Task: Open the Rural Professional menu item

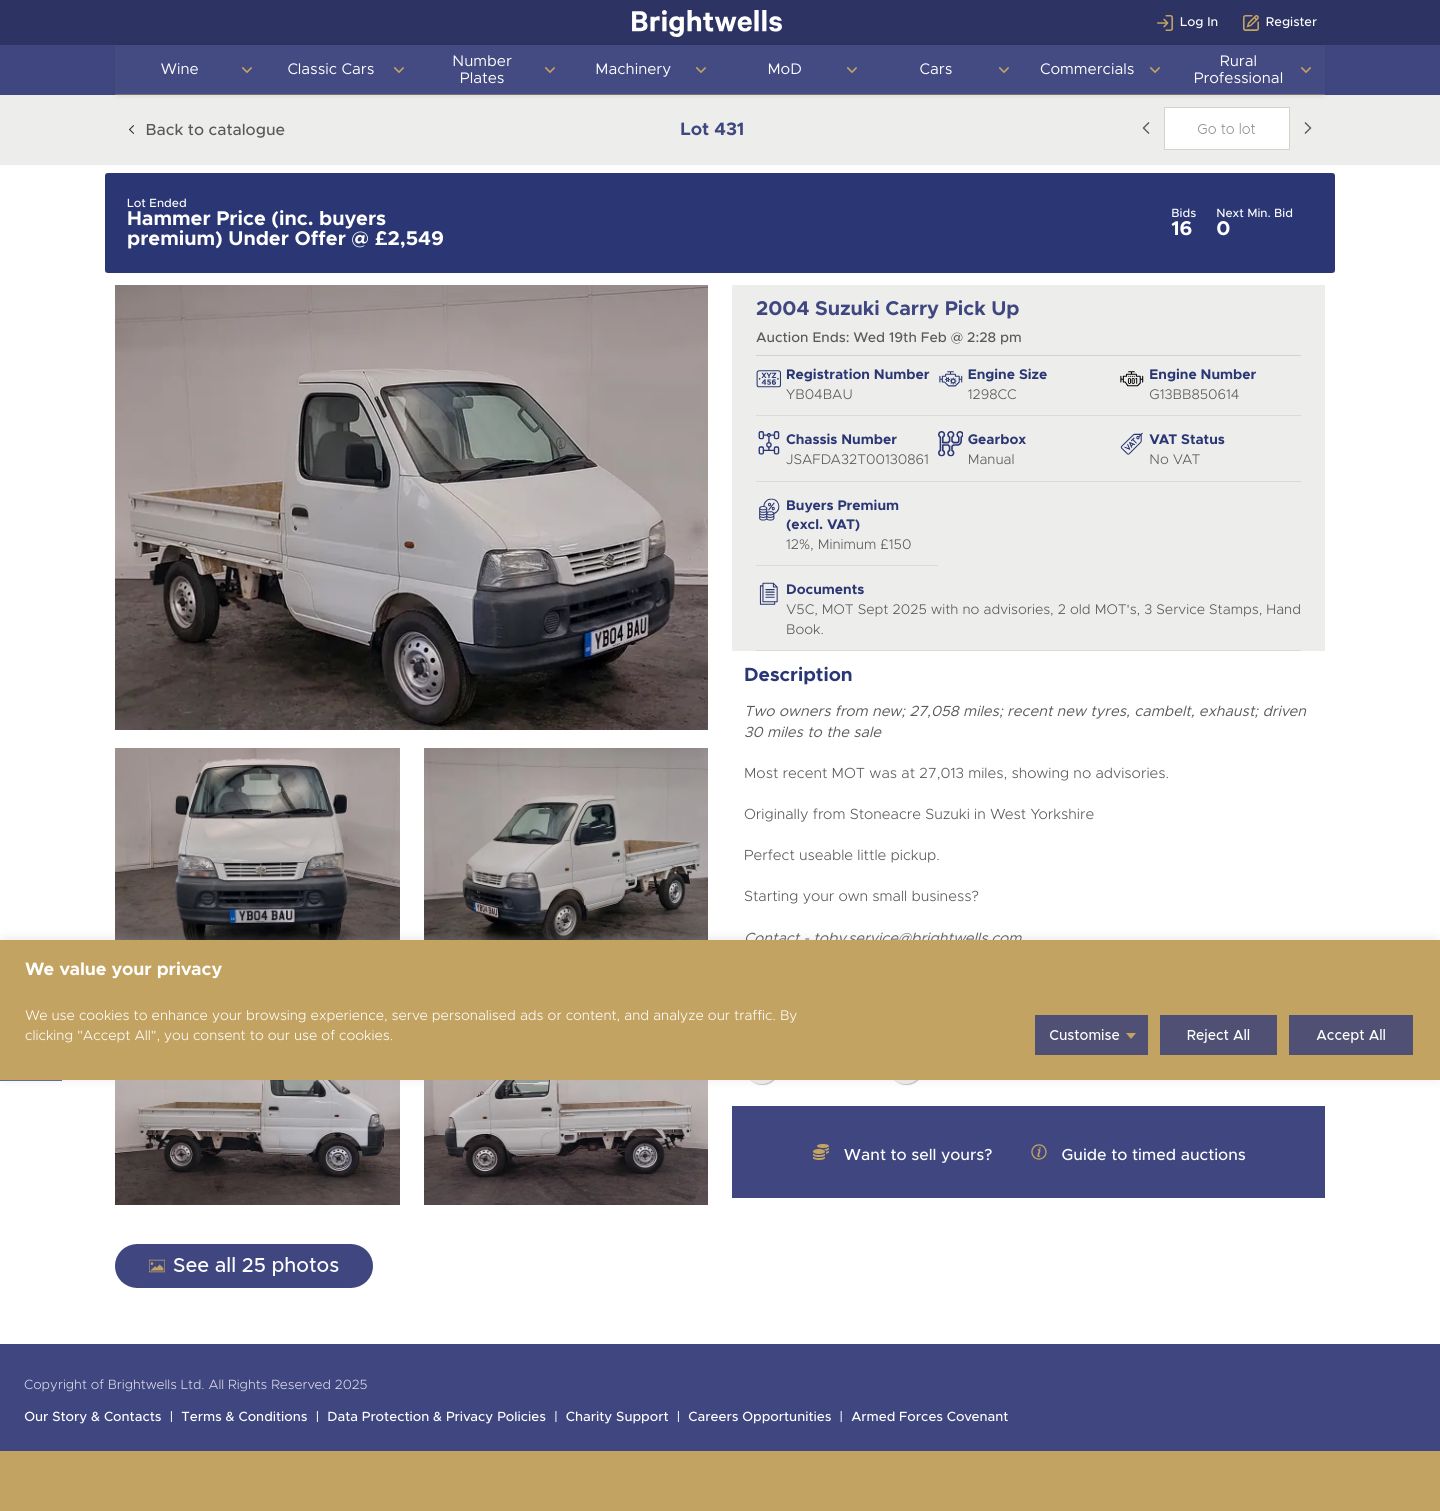Action: click(x=1238, y=69)
